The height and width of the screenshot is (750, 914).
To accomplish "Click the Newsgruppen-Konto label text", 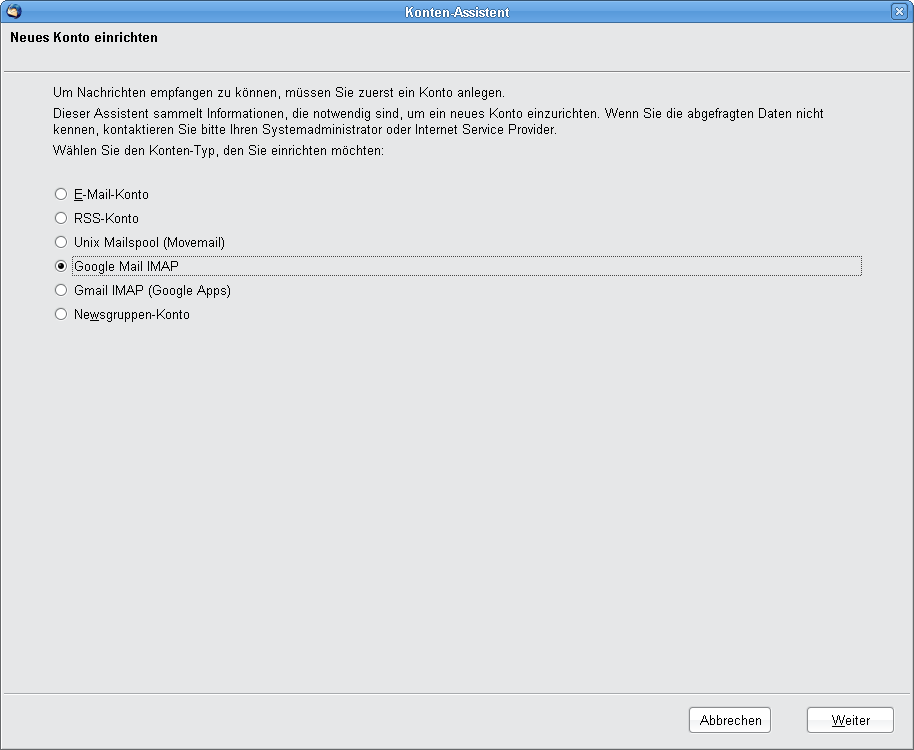I will 132,315.
